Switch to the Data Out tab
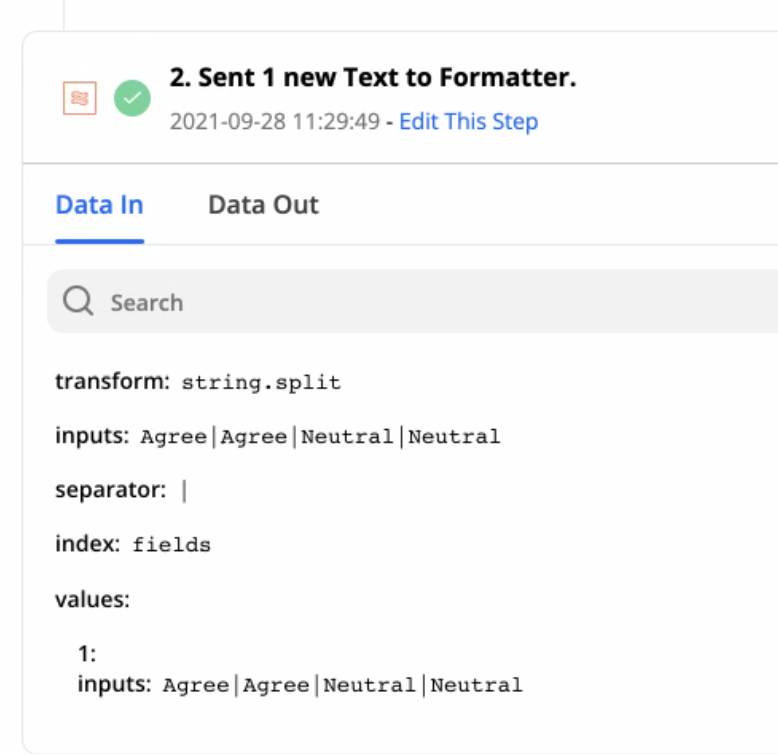 pos(263,205)
